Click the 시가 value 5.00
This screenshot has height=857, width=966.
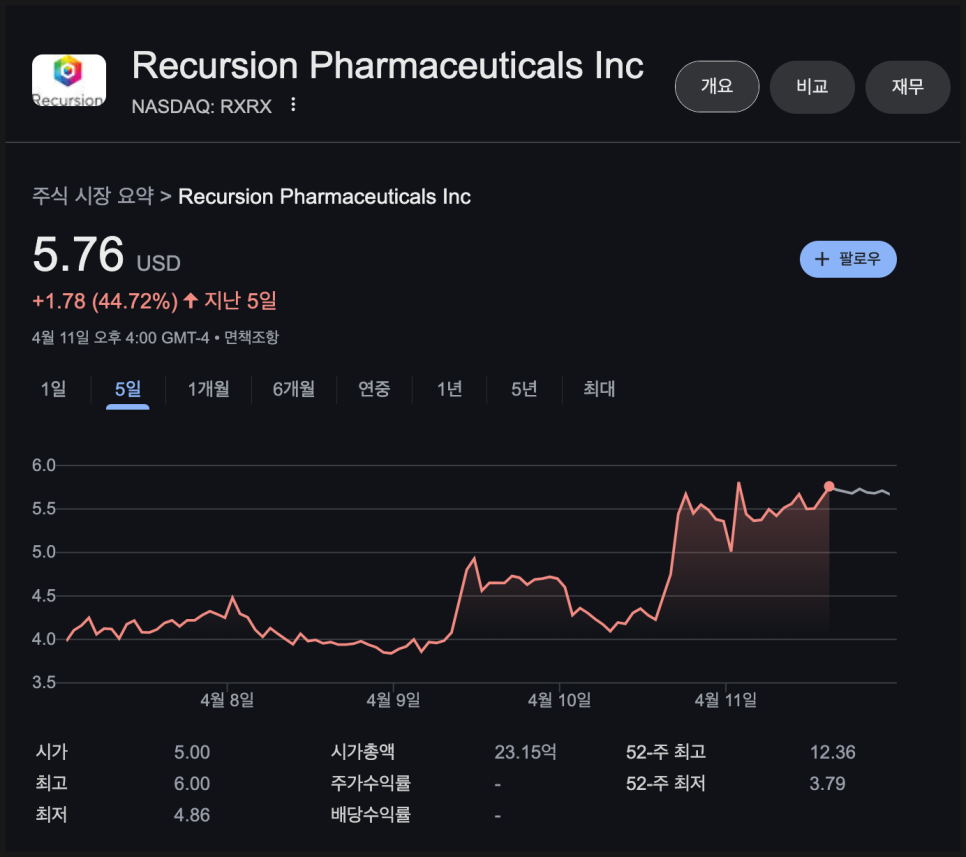(192, 752)
